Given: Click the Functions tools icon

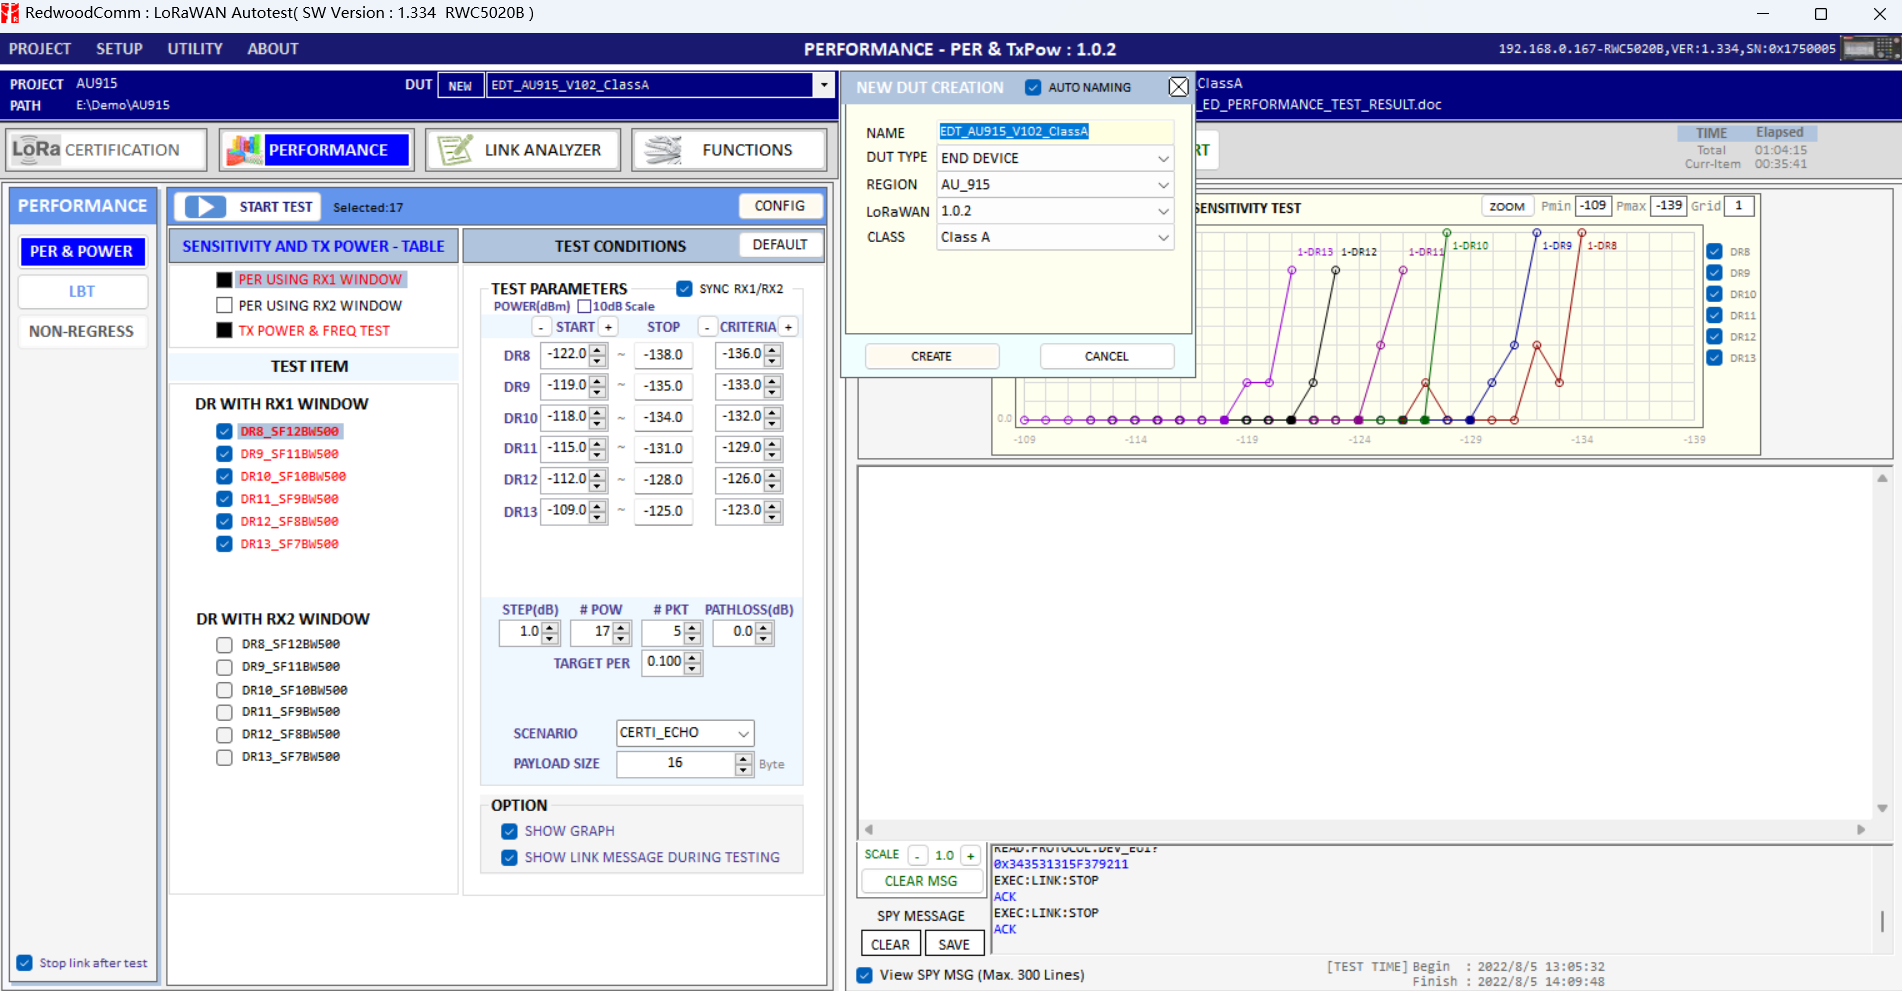Looking at the screenshot, I should click(663, 150).
